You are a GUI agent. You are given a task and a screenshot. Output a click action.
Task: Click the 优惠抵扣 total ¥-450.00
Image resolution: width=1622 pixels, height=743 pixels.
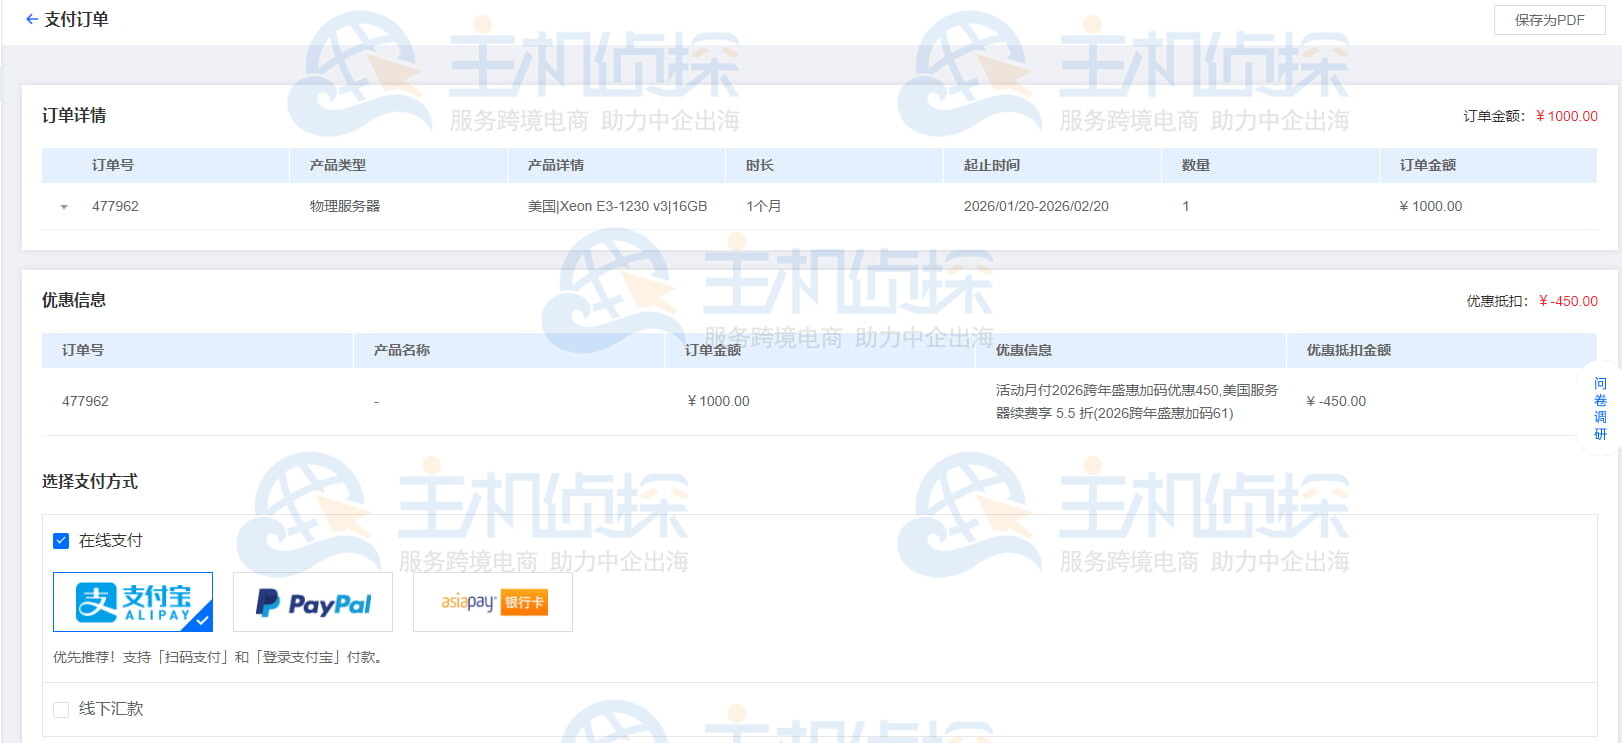(x=1568, y=301)
